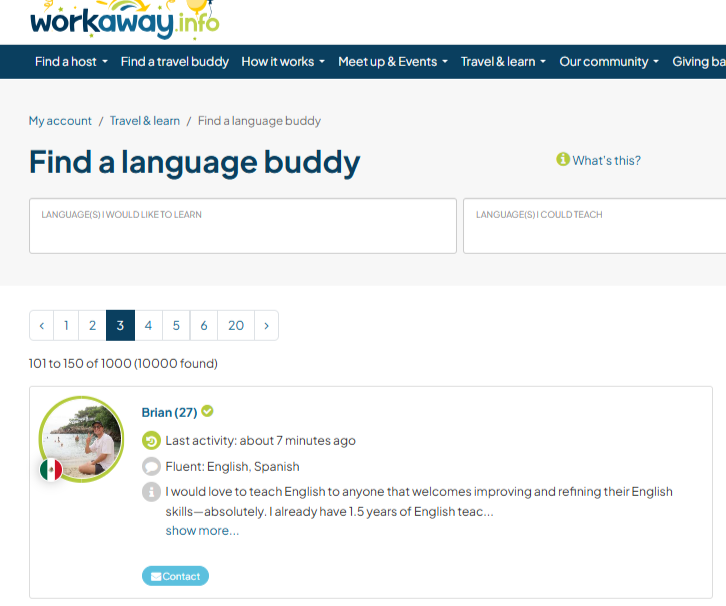Jump to last results page 20
Screen dimensions: 726x606
point(236,325)
